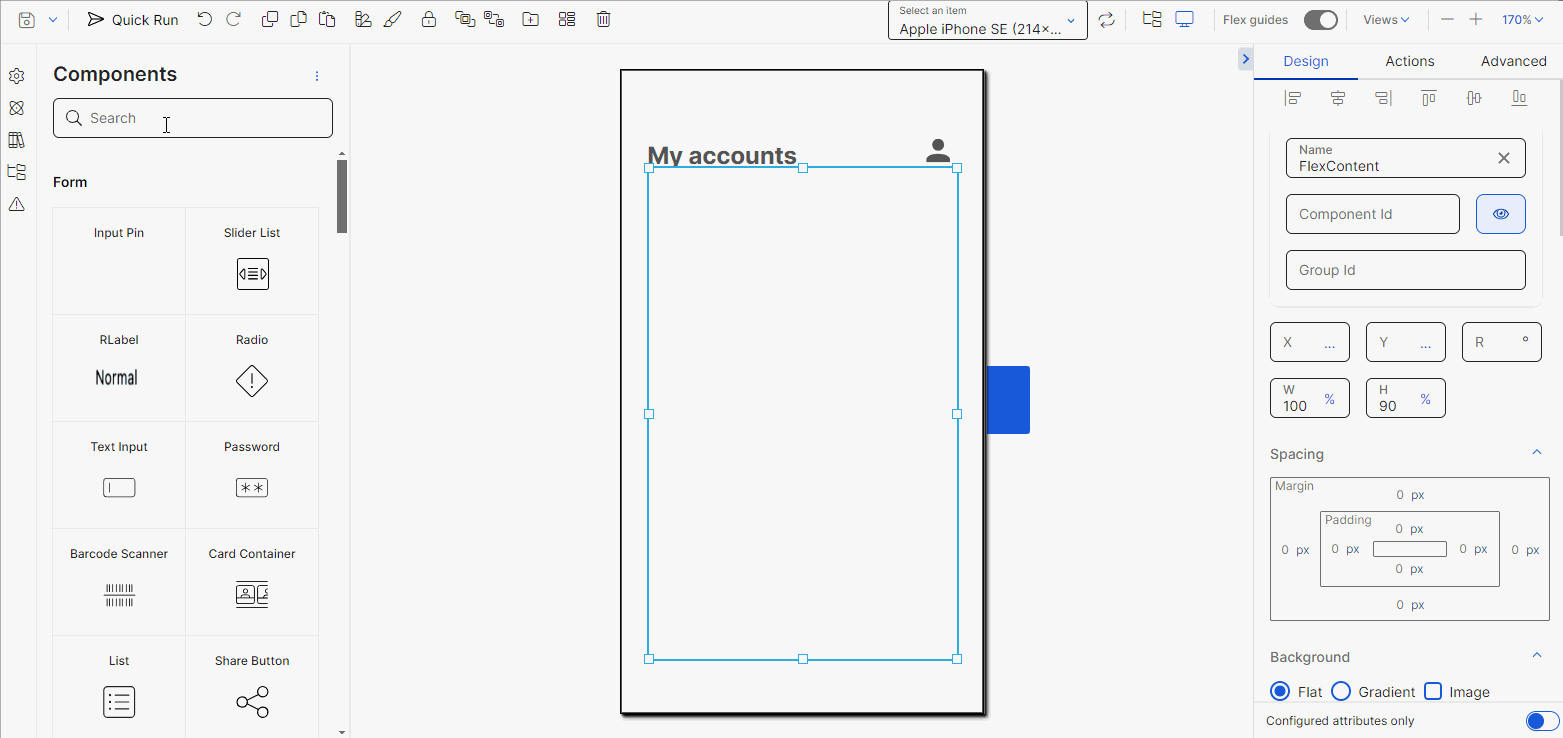Screen dimensions: 1563x738
Task: Enable the Image background checkbox
Action: pos(1432,691)
